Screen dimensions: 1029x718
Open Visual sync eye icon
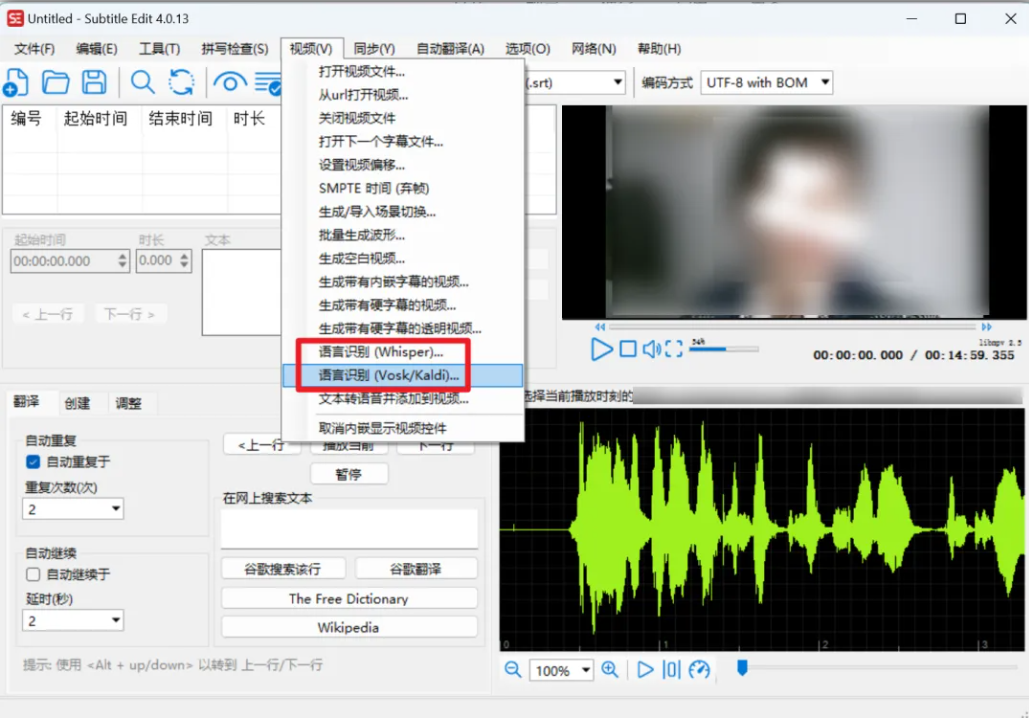point(230,83)
